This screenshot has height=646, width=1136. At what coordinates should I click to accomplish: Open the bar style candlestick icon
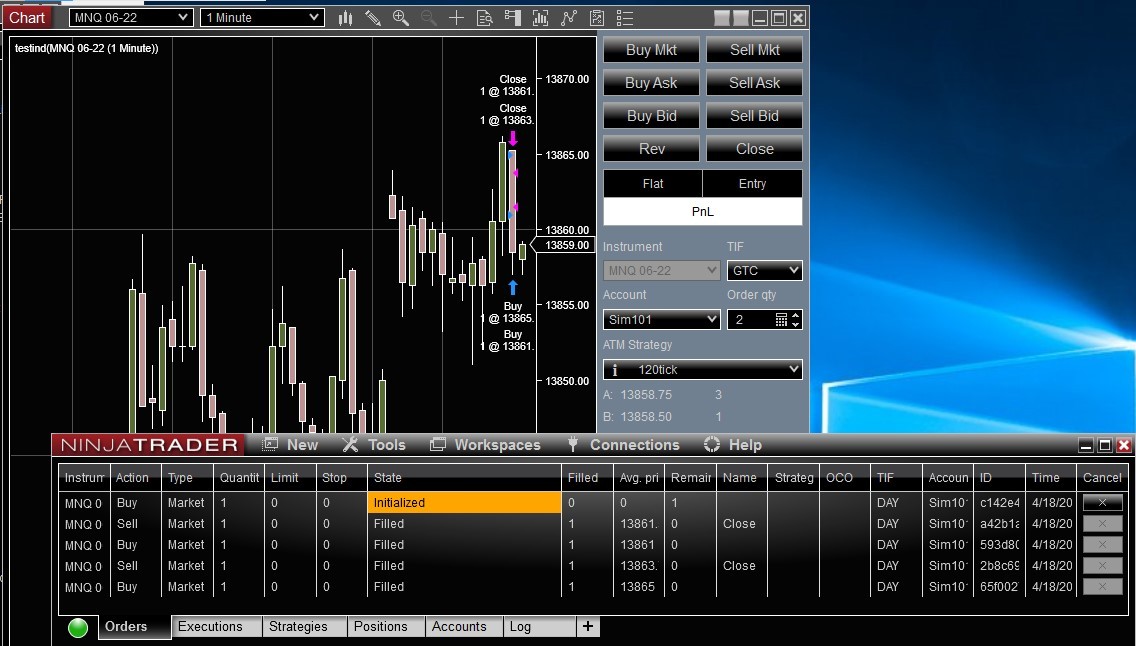click(x=346, y=18)
